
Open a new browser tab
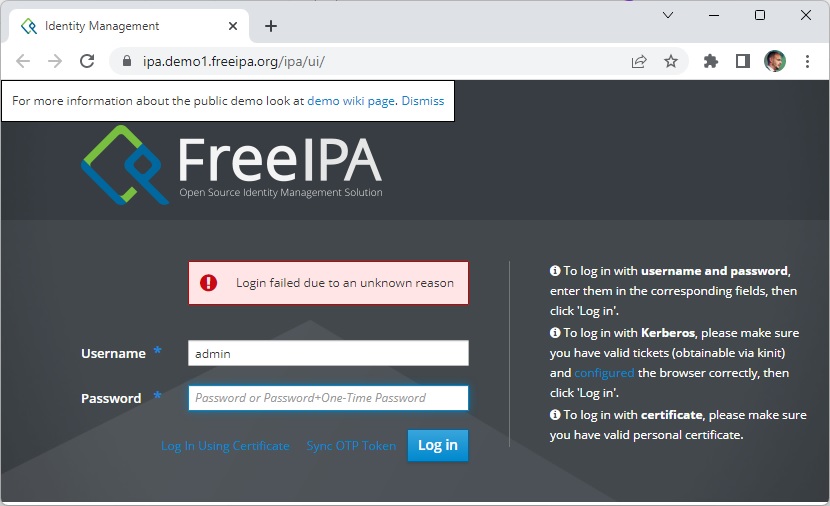click(x=271, y=26)
